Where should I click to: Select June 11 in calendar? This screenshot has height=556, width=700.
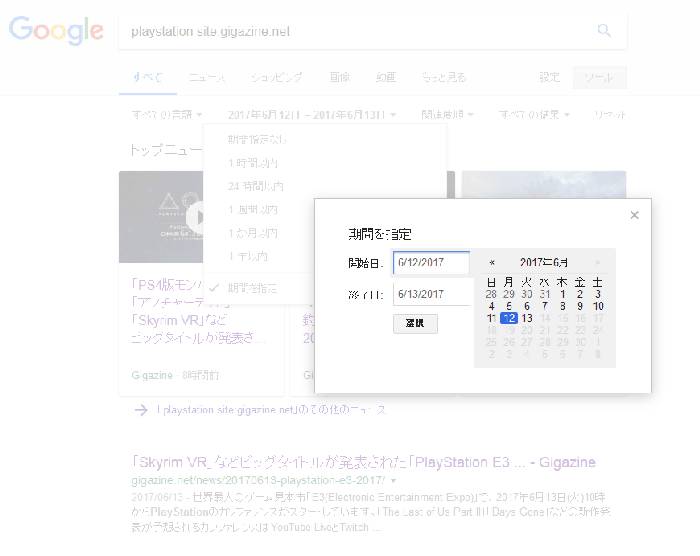pyautogui.click(x=491, y=318)
